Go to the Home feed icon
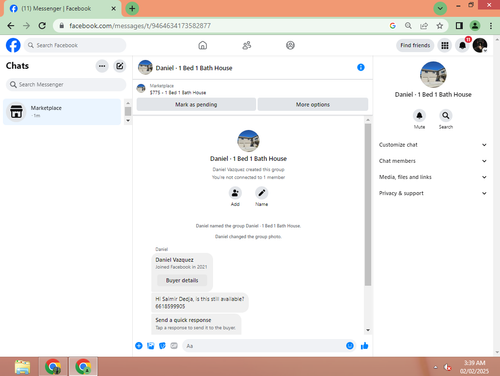 (203, 45)
